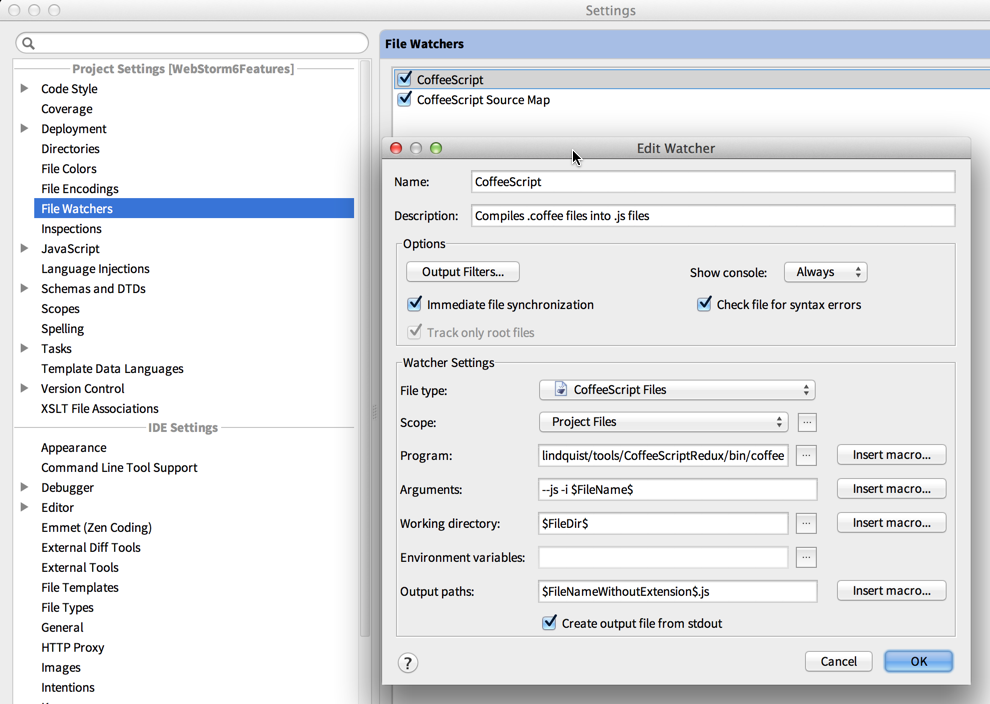Click the Description input field
This screenshot has width=990, height=704.
[x=713, y=216]
